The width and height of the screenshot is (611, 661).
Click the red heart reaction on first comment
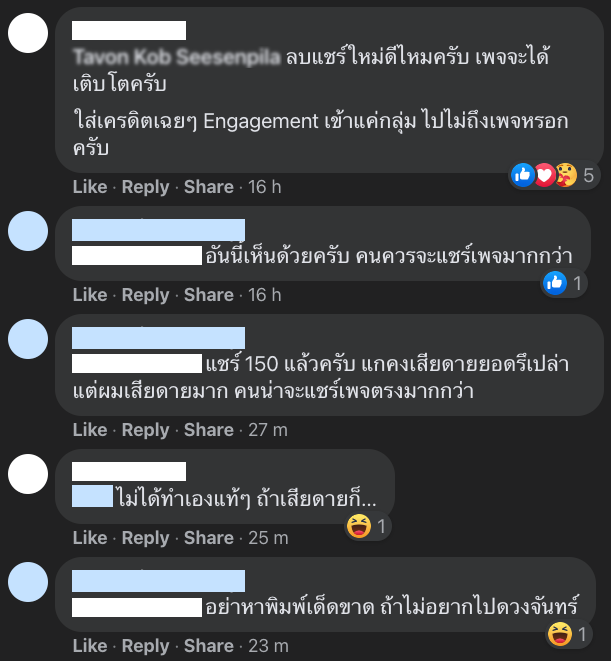tap(544, 175)
